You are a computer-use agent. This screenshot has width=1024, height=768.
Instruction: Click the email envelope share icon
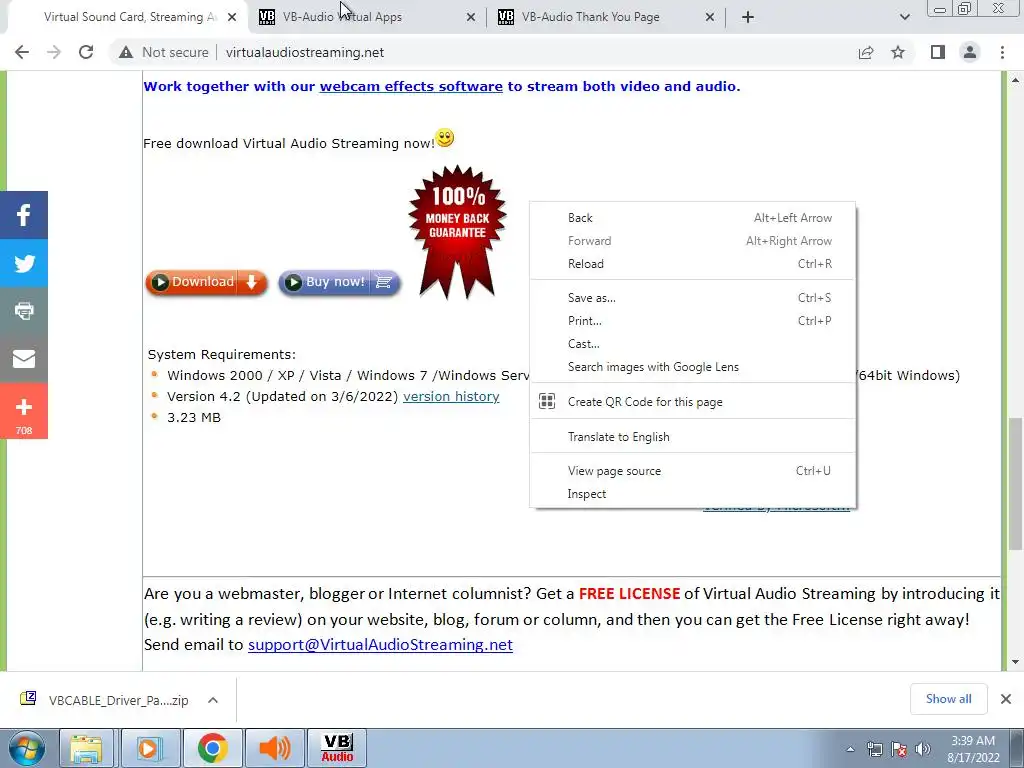pos(24,359)
